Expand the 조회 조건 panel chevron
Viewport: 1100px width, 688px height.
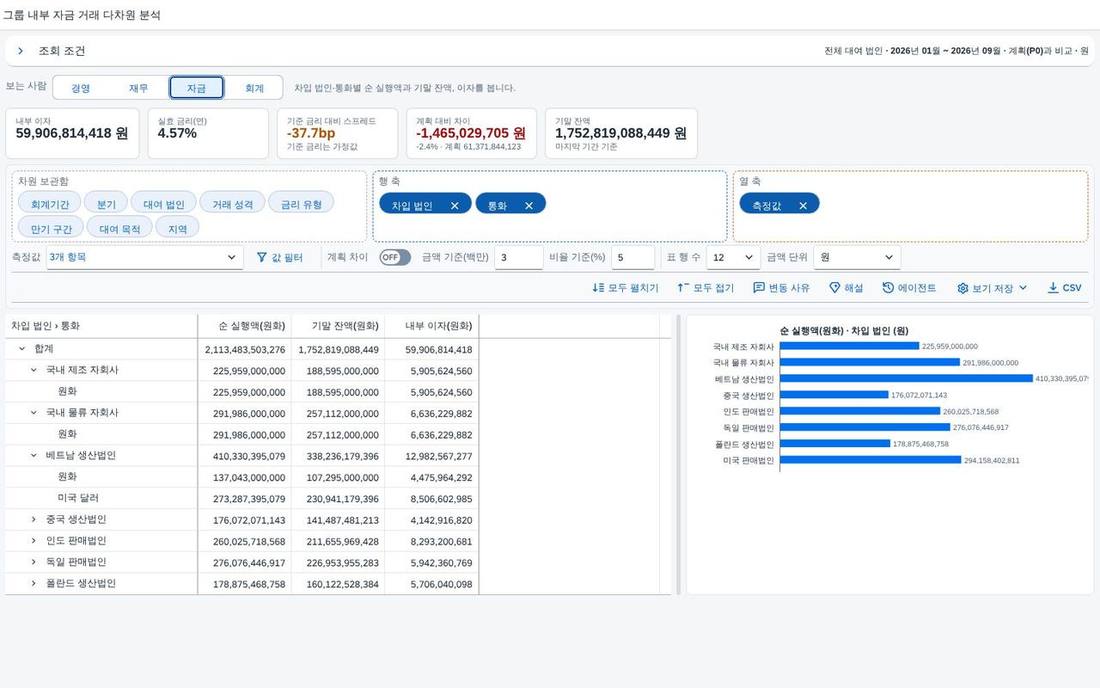(x=20, y=50)
